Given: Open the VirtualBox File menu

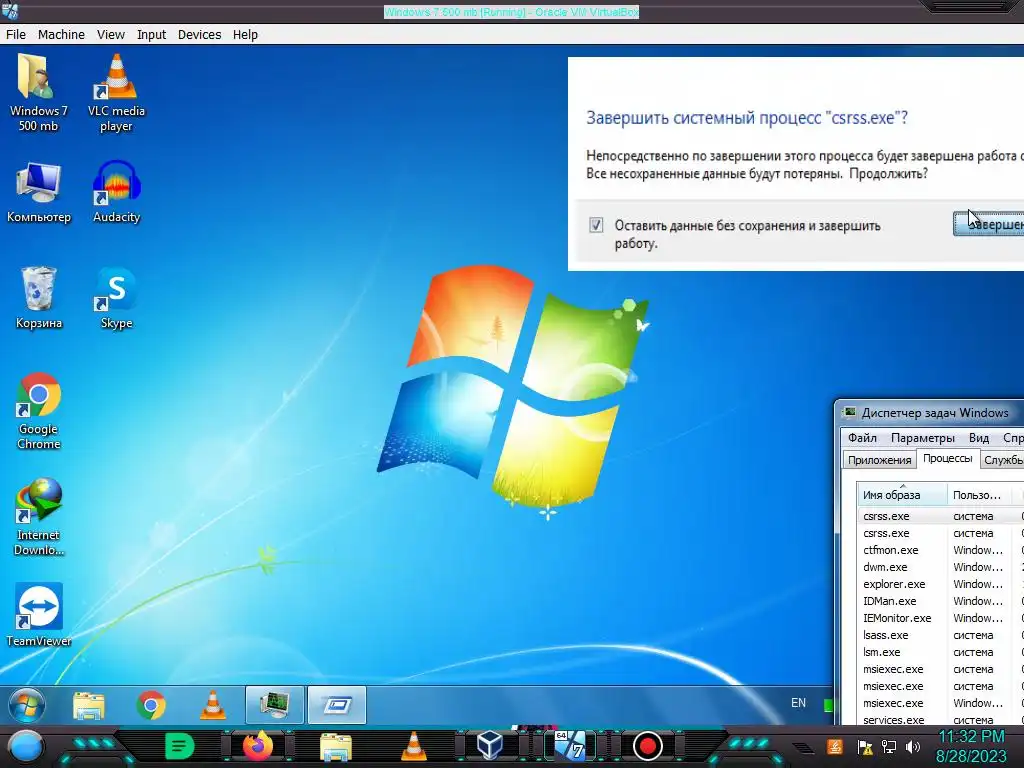Looking at the screenshot, I should point(16,35).
